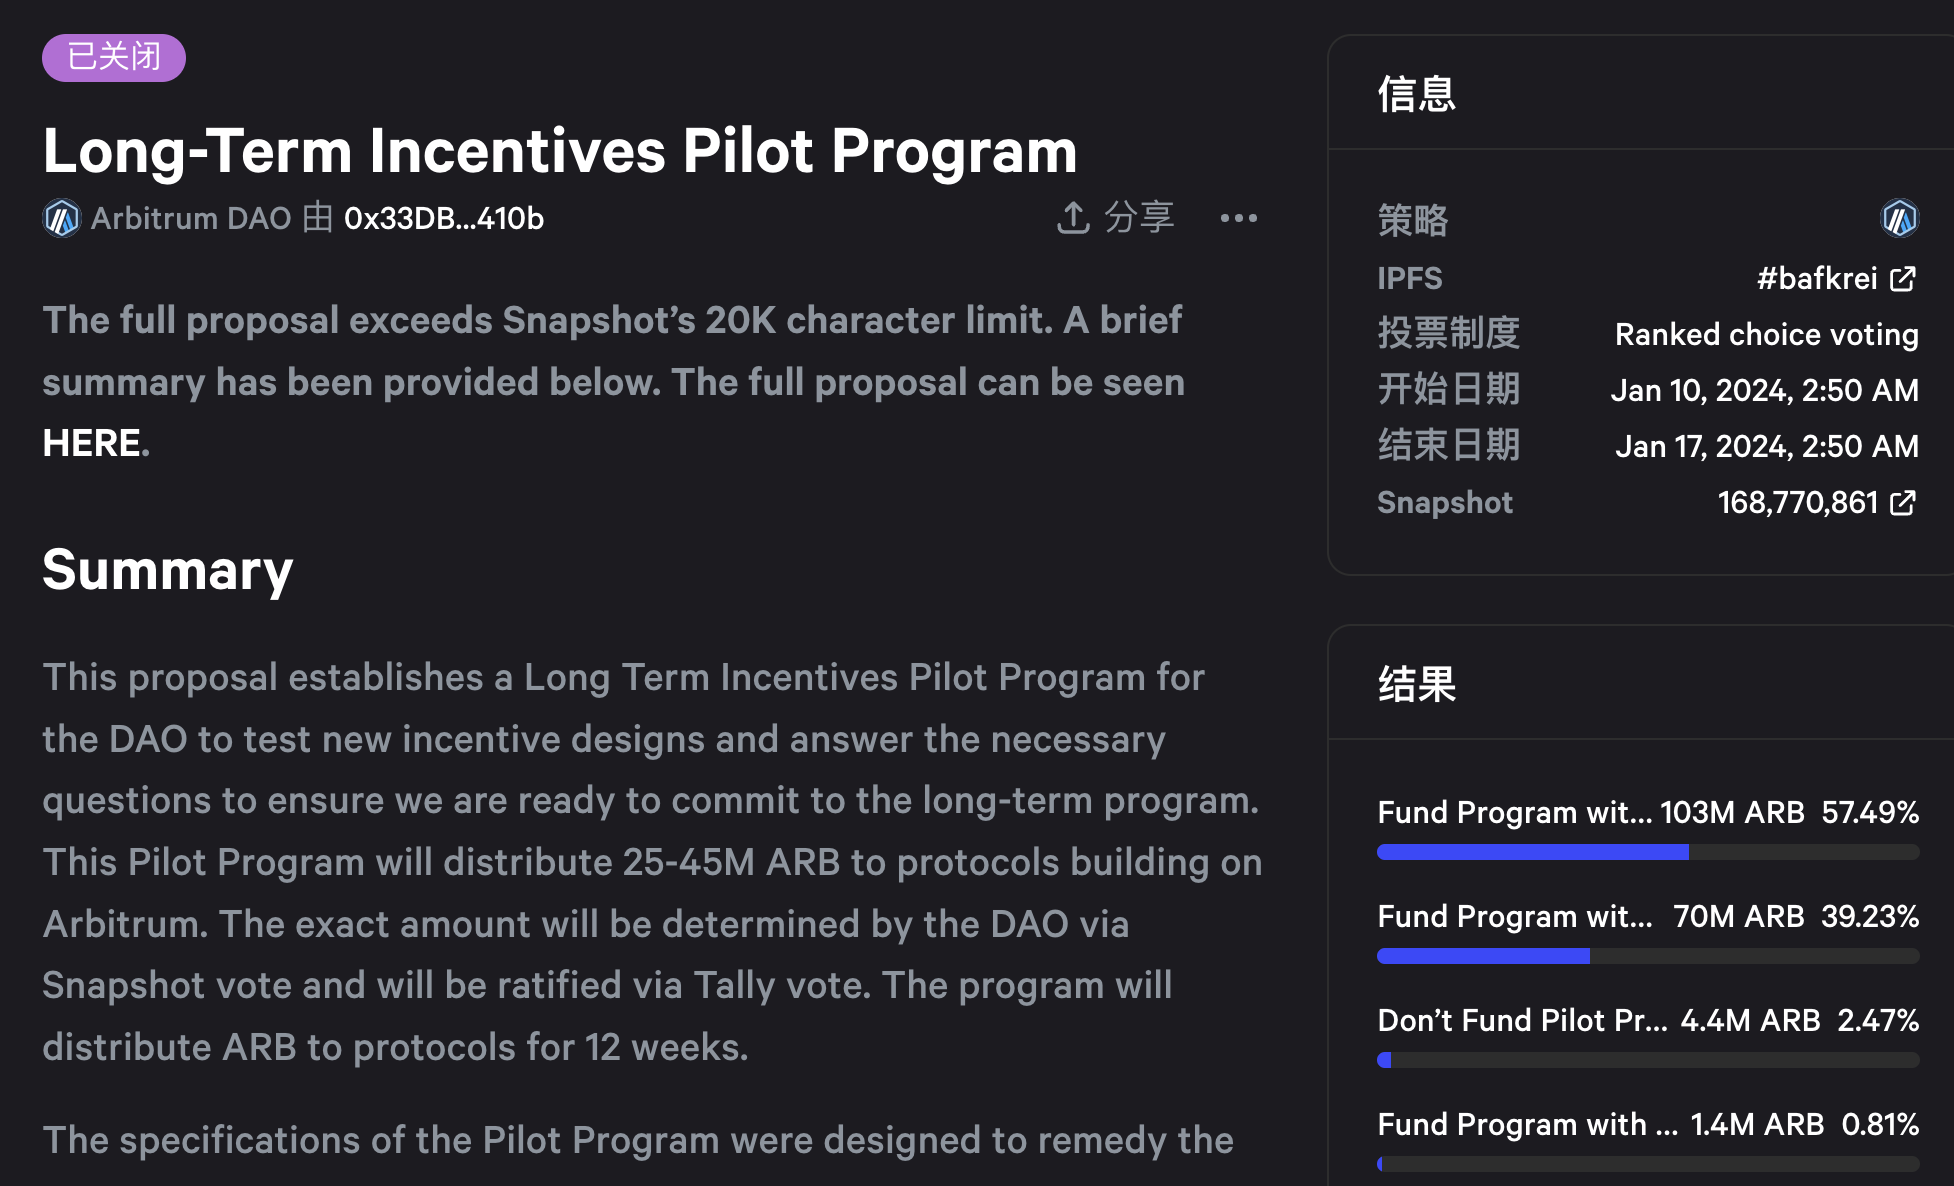This screenshot has width=1954, height=1186.
Task: Click the 39.23% result progress bar
Action: (1648, 956)
